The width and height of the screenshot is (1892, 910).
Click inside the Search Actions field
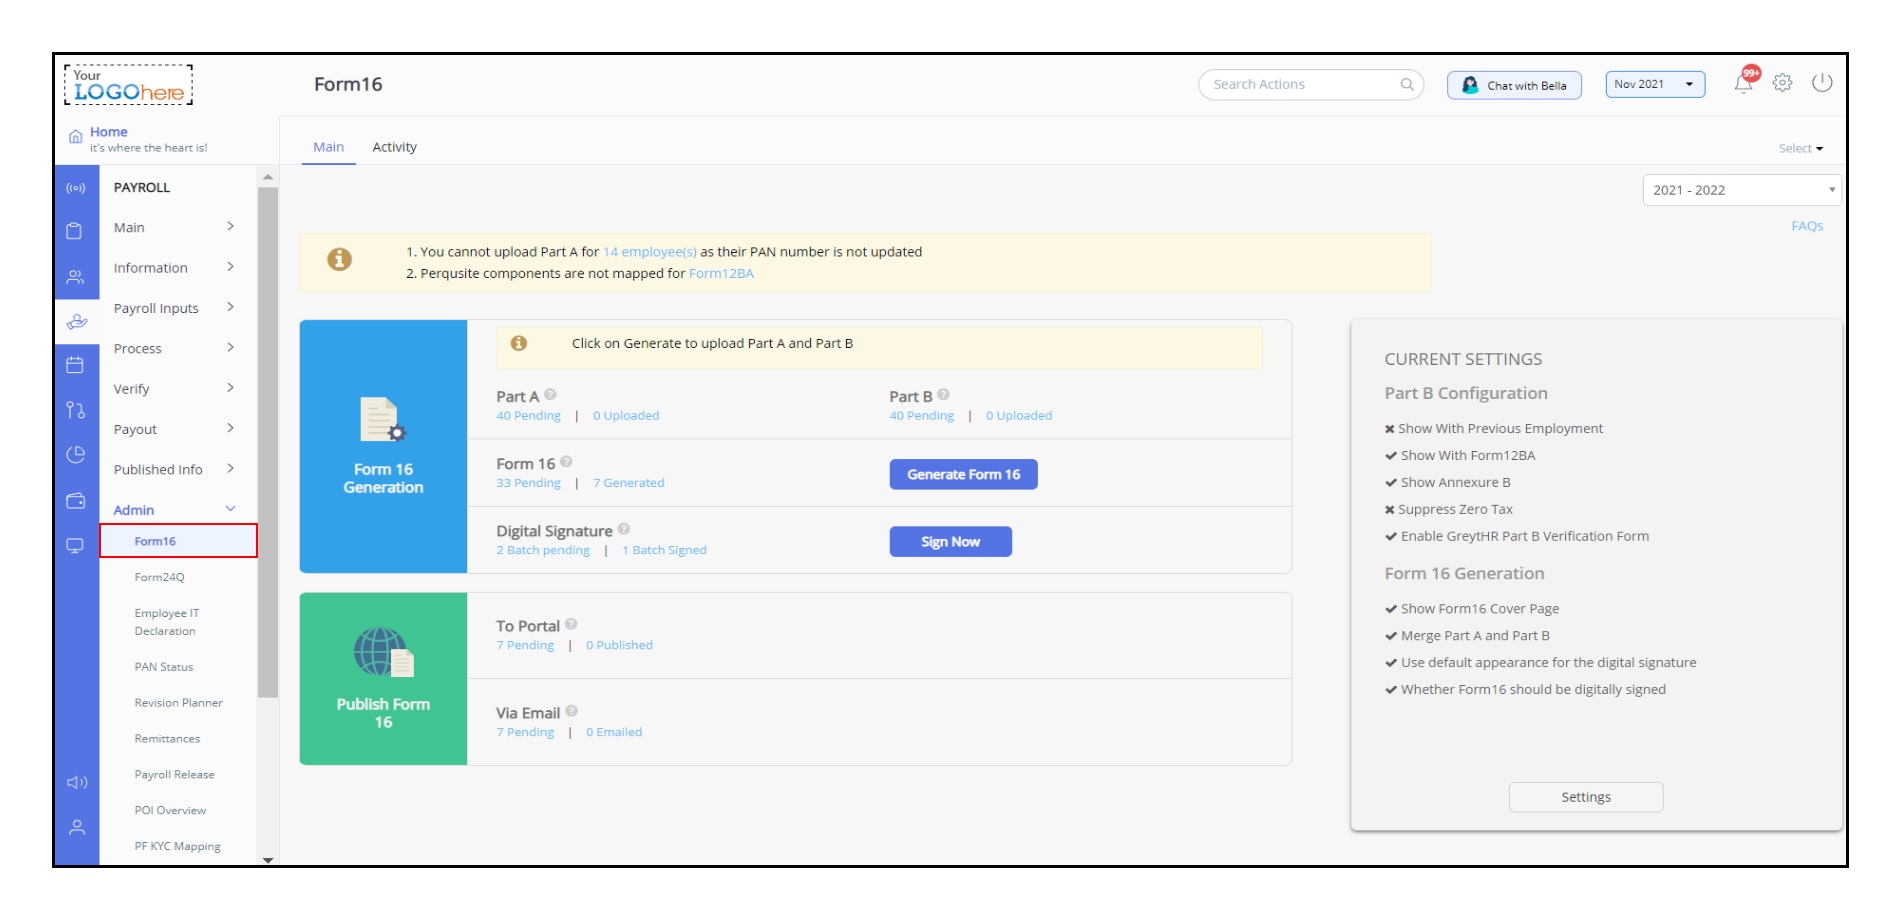(x=1300, y=85)
